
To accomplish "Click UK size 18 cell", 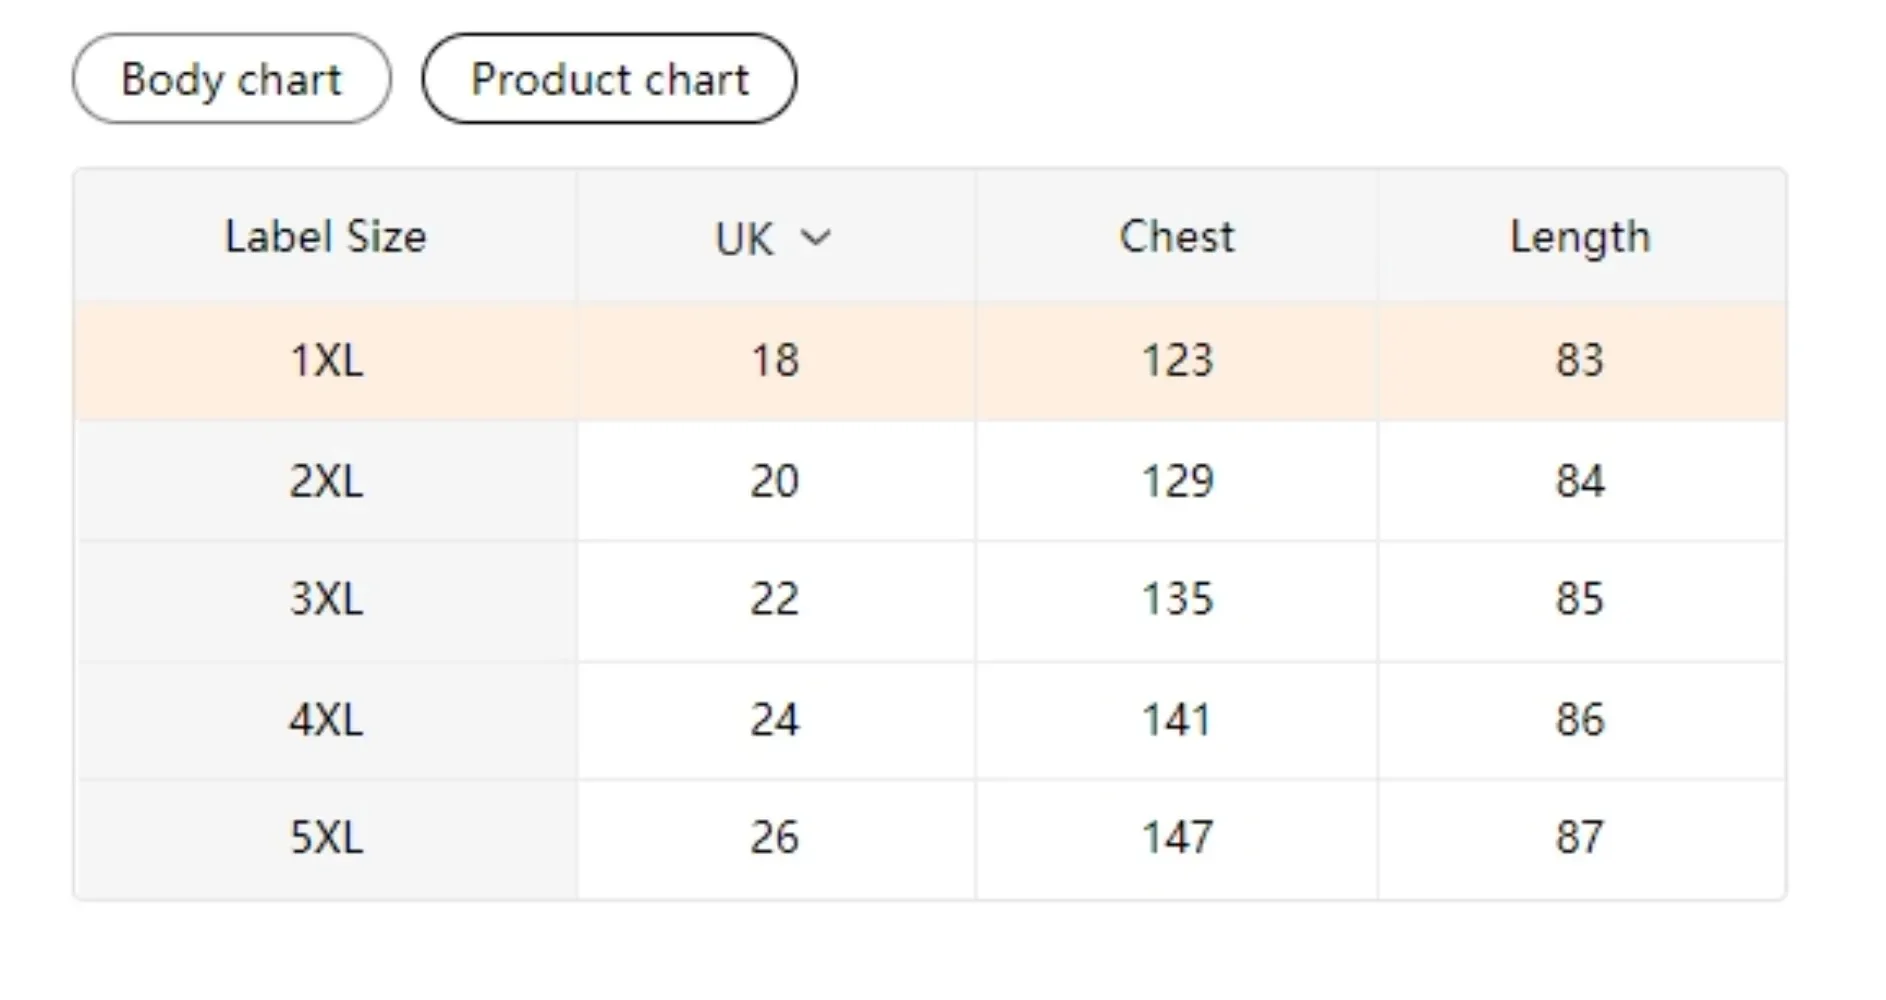I will pyautogui.click(x=775, y=360).
